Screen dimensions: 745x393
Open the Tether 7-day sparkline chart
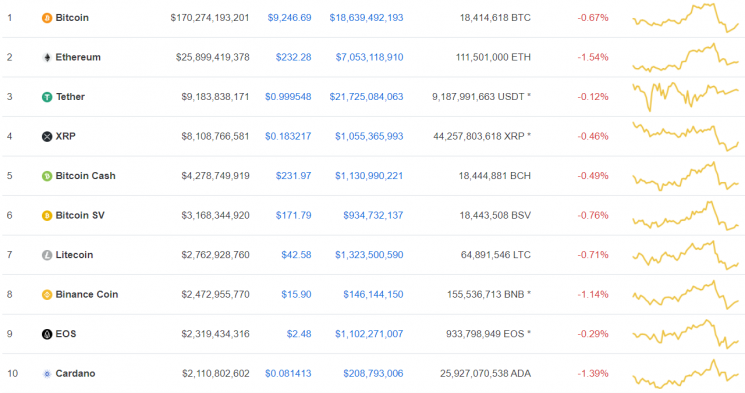(x=685, y=97)
